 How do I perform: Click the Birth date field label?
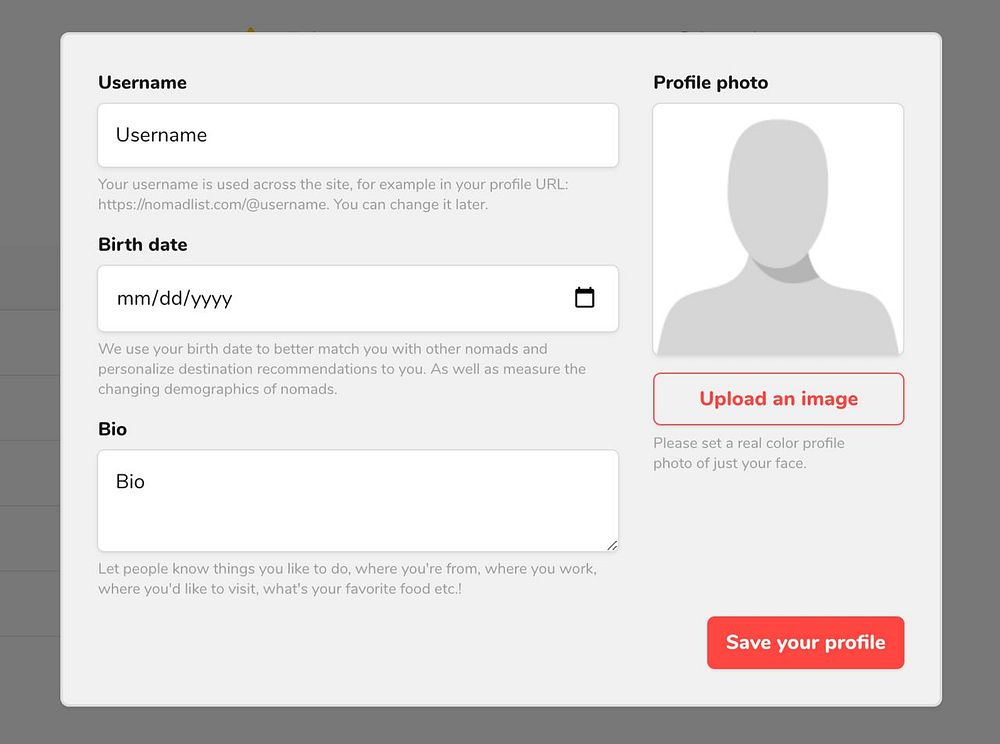(142, 245)
